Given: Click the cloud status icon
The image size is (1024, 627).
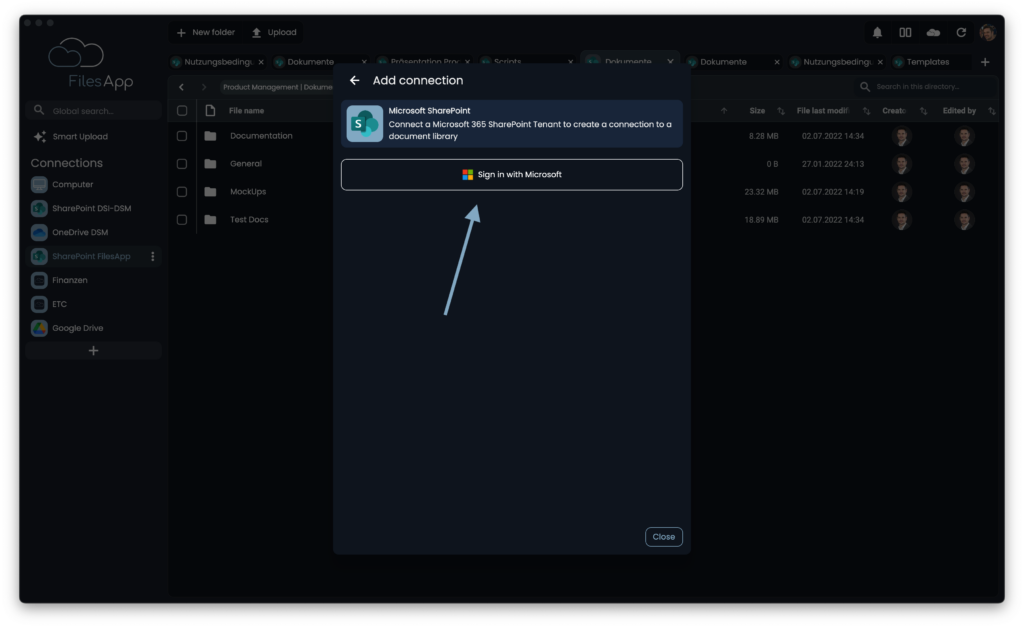Looking at the screenshot, I should coord(933,32).
